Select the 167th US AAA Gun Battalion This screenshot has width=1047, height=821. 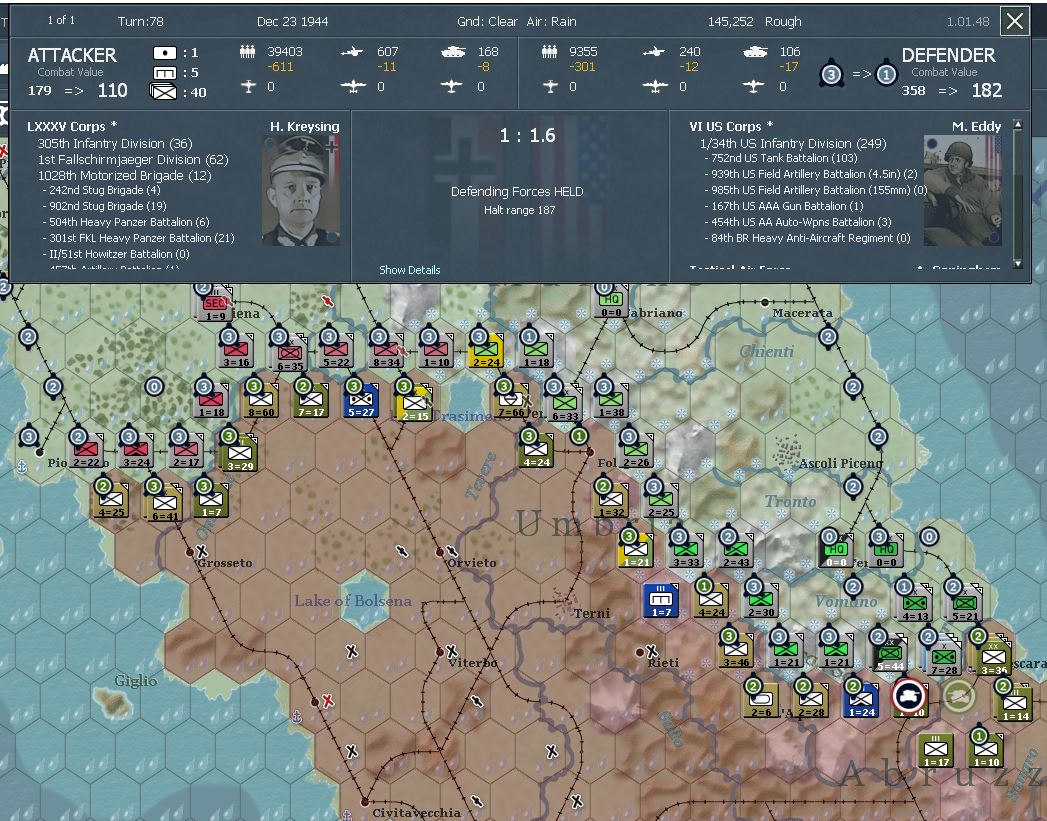[785, 206]
